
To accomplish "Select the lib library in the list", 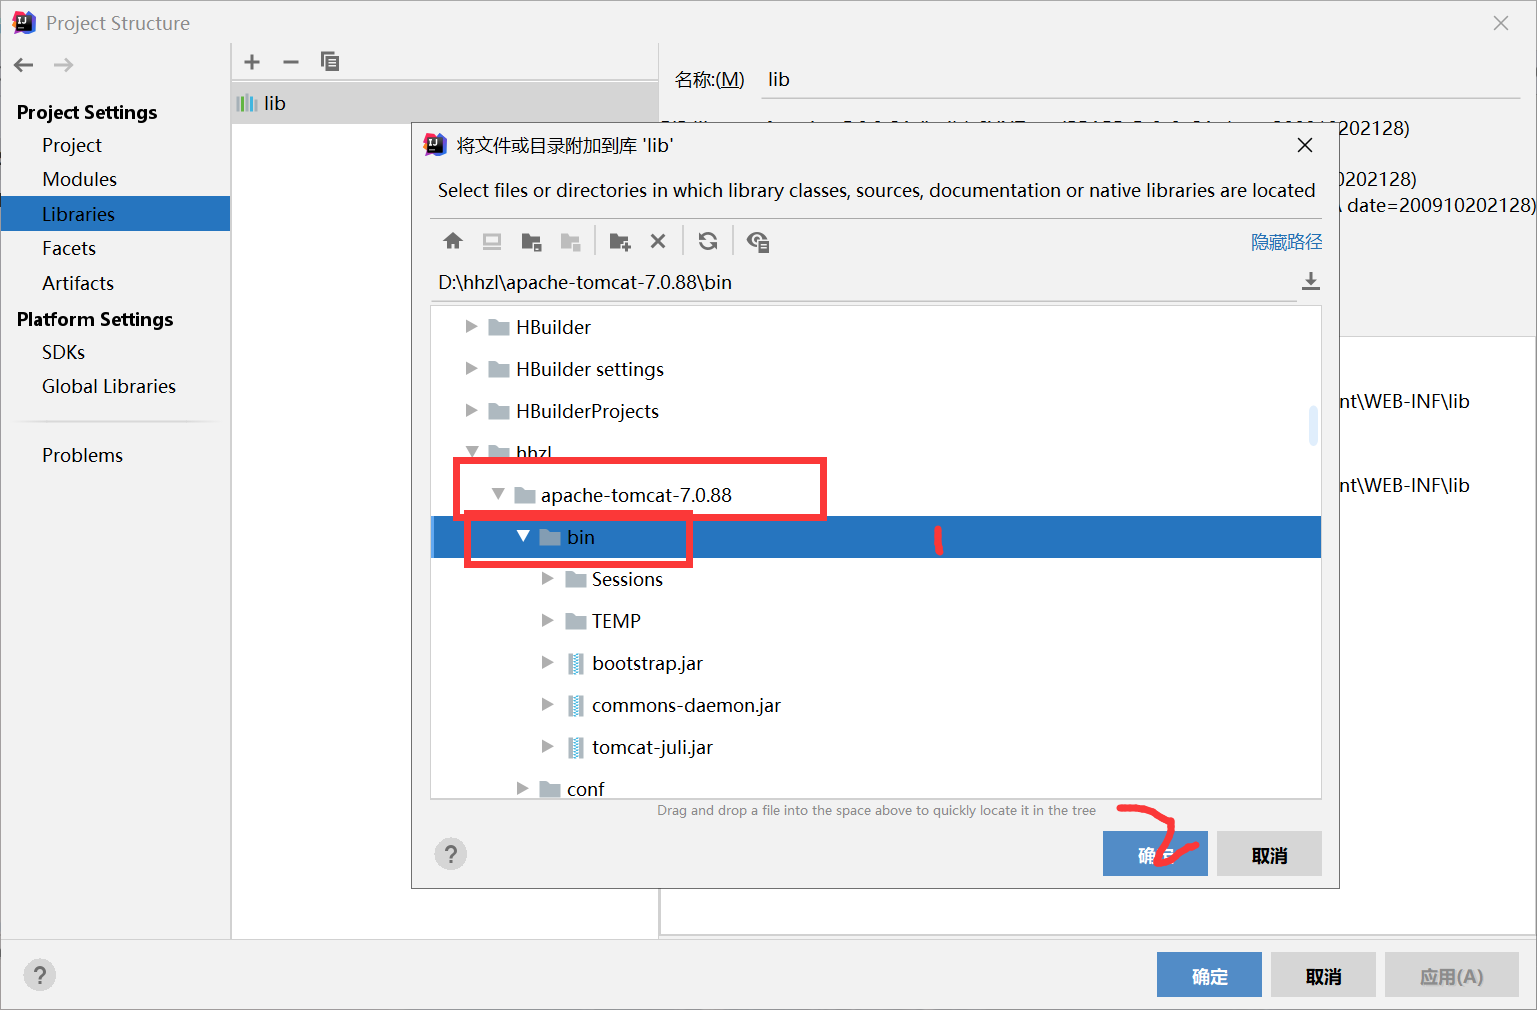I will click(445, 103).
